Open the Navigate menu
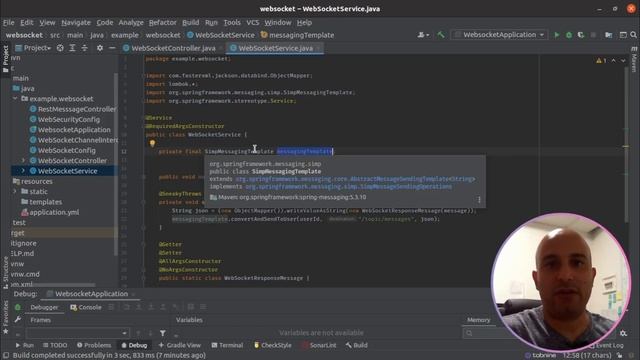The width and height of the screenshot is (640, 360). [76, 22]
